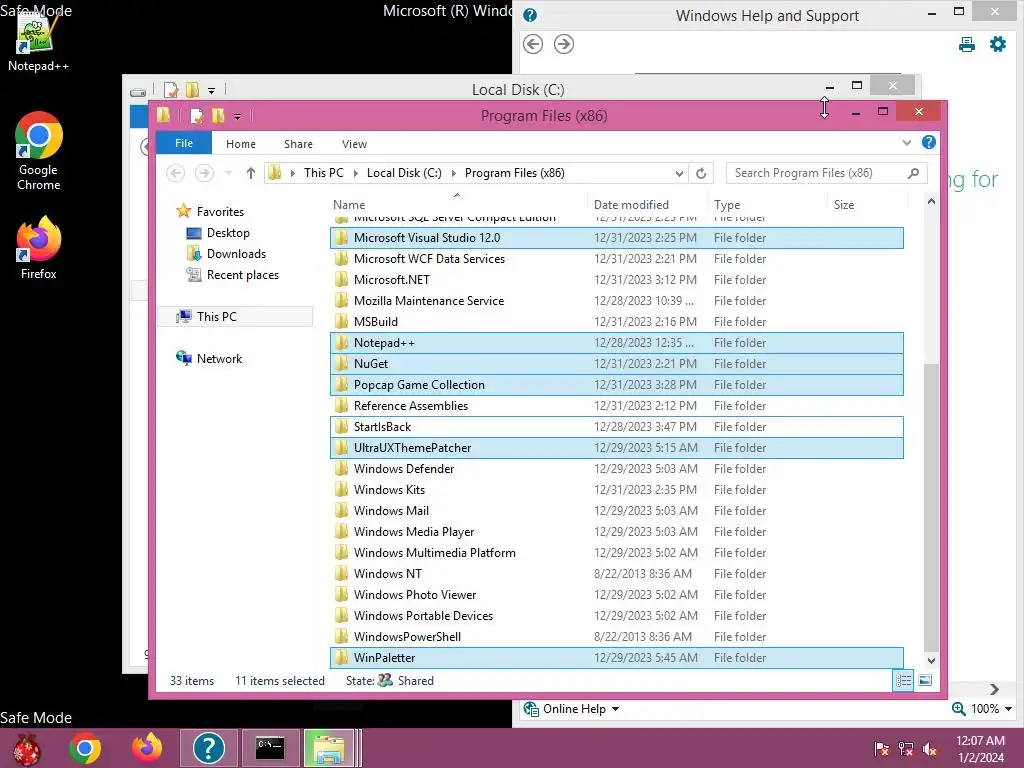Screen dimensions: 1024x768
Task: Open the Home ribbon tab
Action: pyautogui.click(x=240, y=144)
